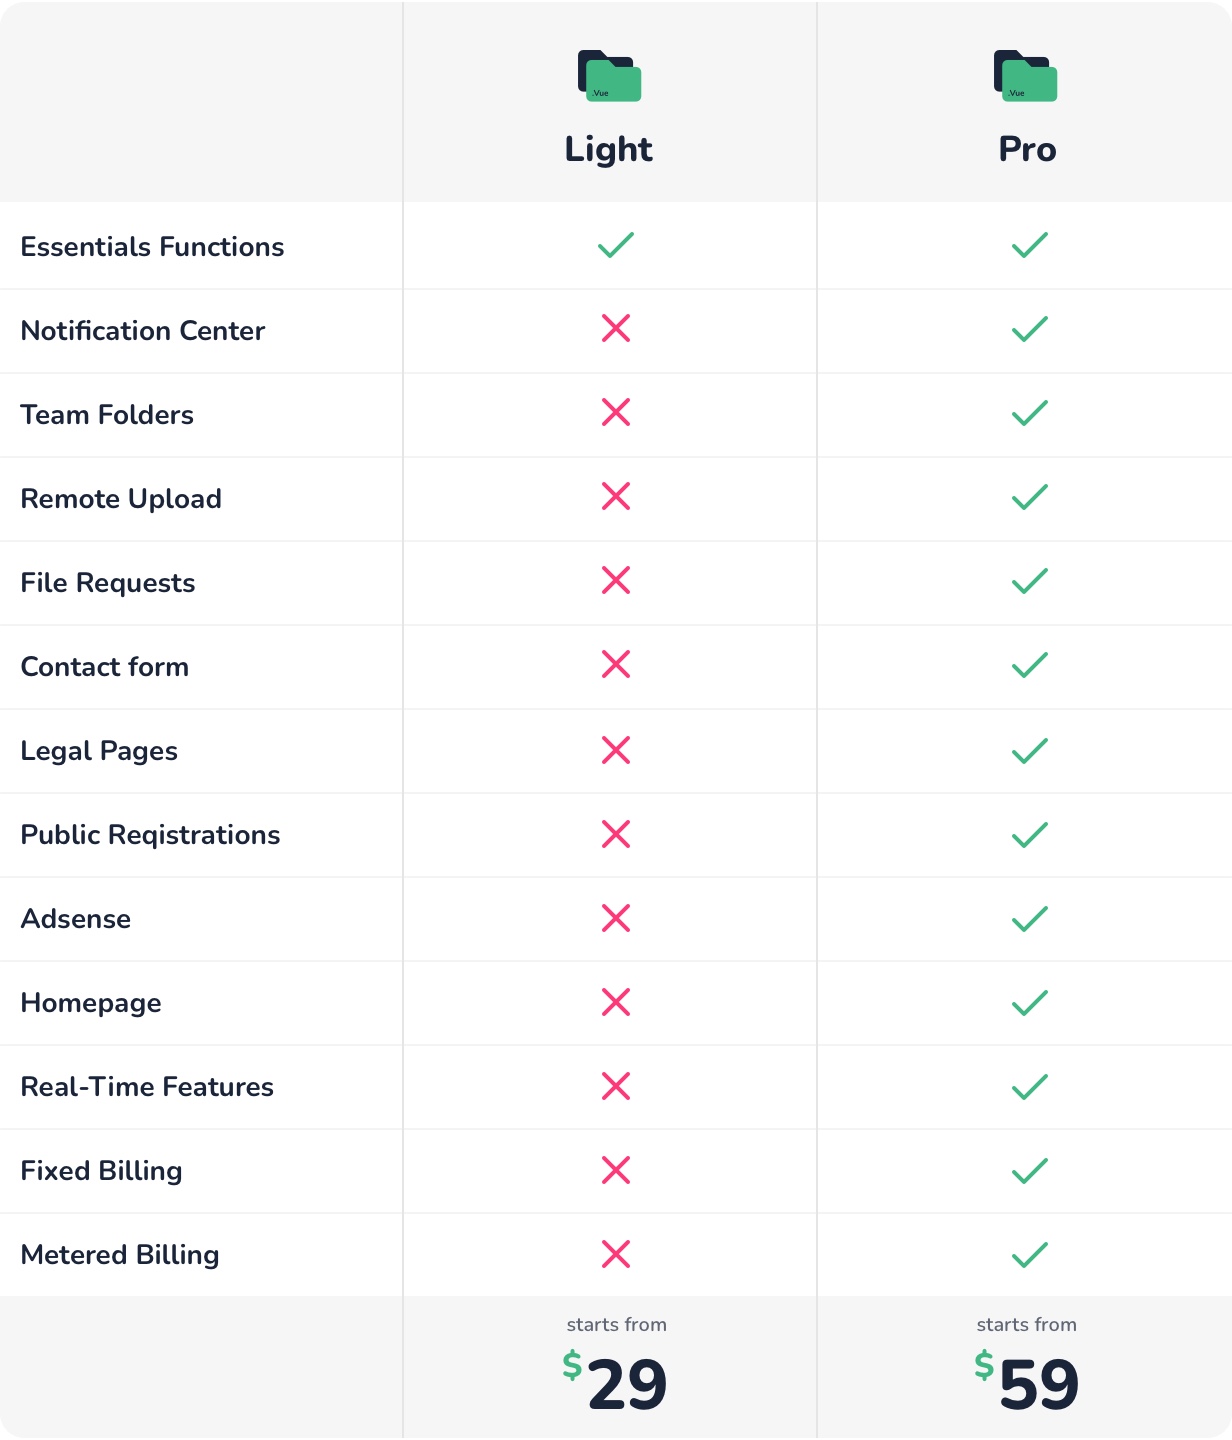Click the $29 Light plan price
Screen dimensions: 1232x1440
point(615,1382)
